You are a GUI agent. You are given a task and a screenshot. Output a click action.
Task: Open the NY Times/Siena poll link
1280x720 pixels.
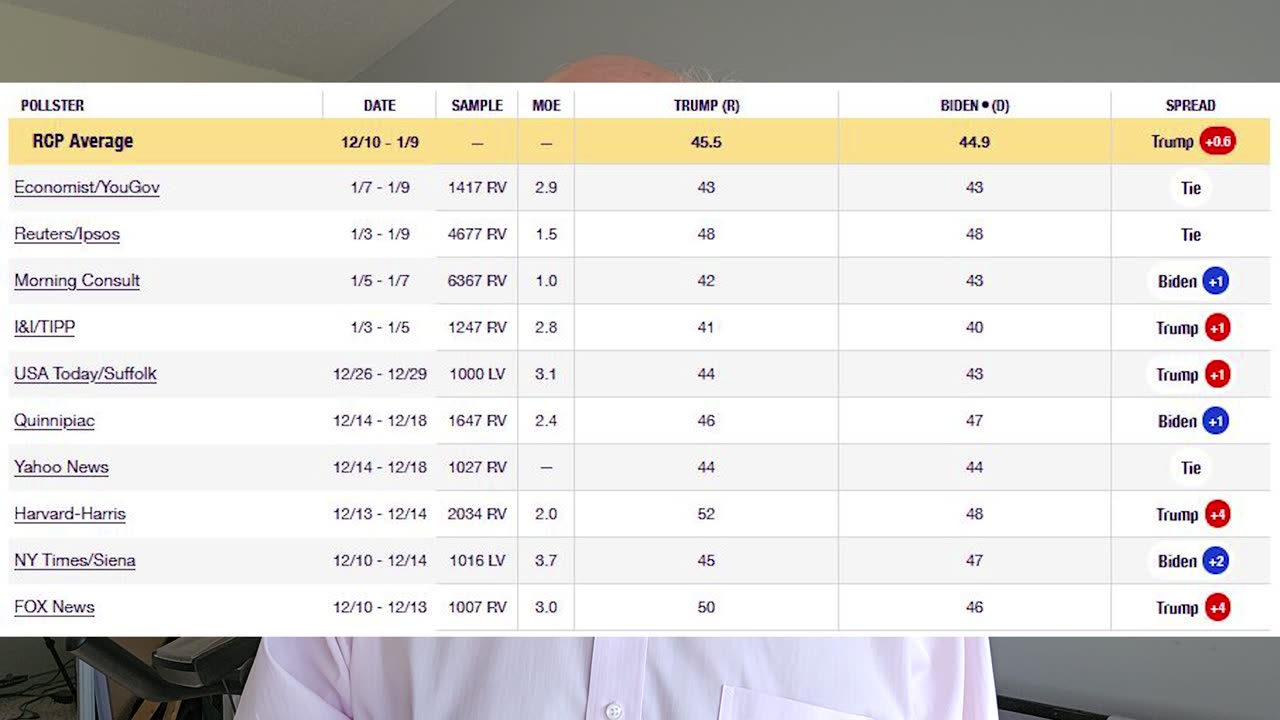(75, 560)
